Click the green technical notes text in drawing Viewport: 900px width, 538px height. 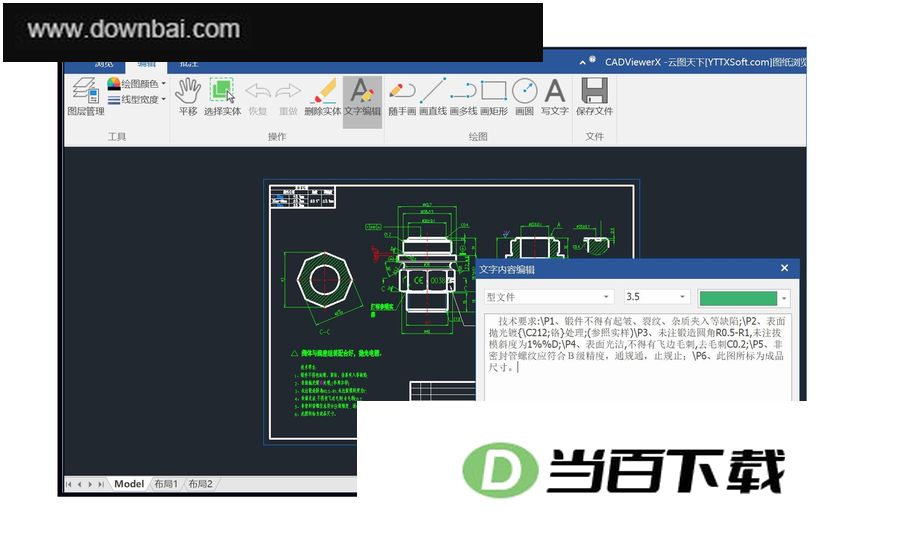pos(331,389)
